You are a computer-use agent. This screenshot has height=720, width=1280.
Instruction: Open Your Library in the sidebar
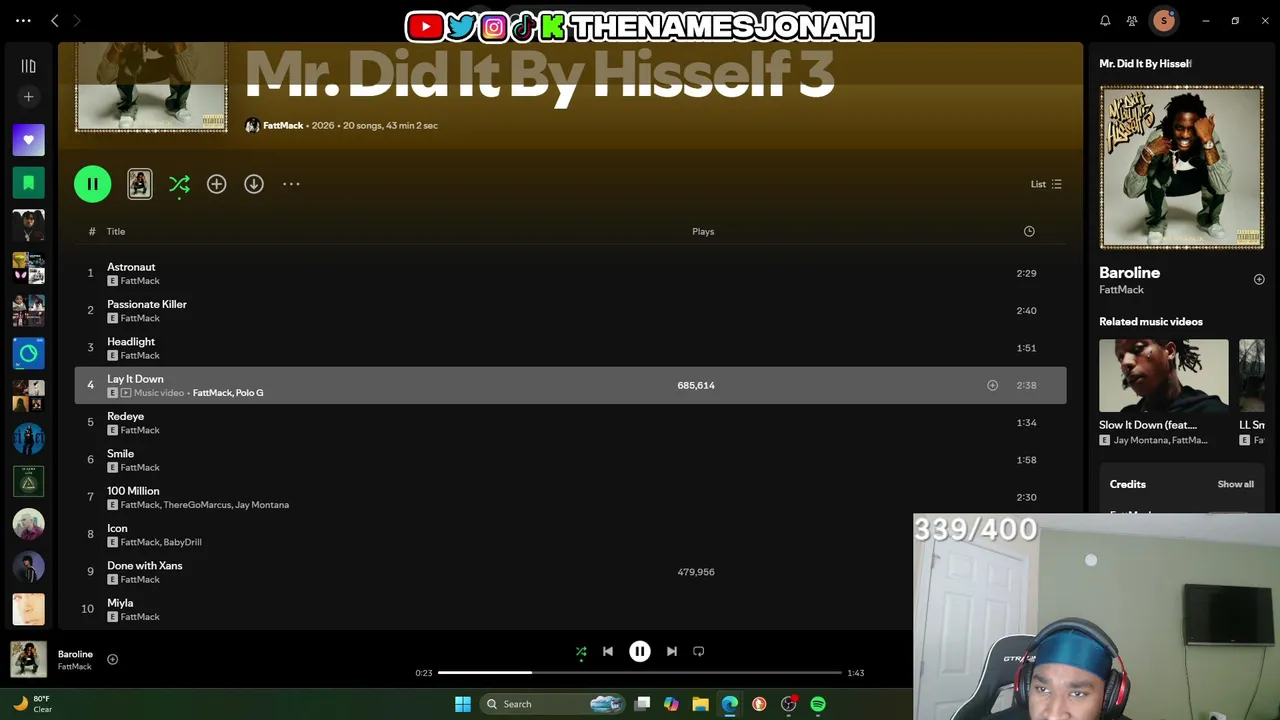pyautogui.click(x=28, y=66)
